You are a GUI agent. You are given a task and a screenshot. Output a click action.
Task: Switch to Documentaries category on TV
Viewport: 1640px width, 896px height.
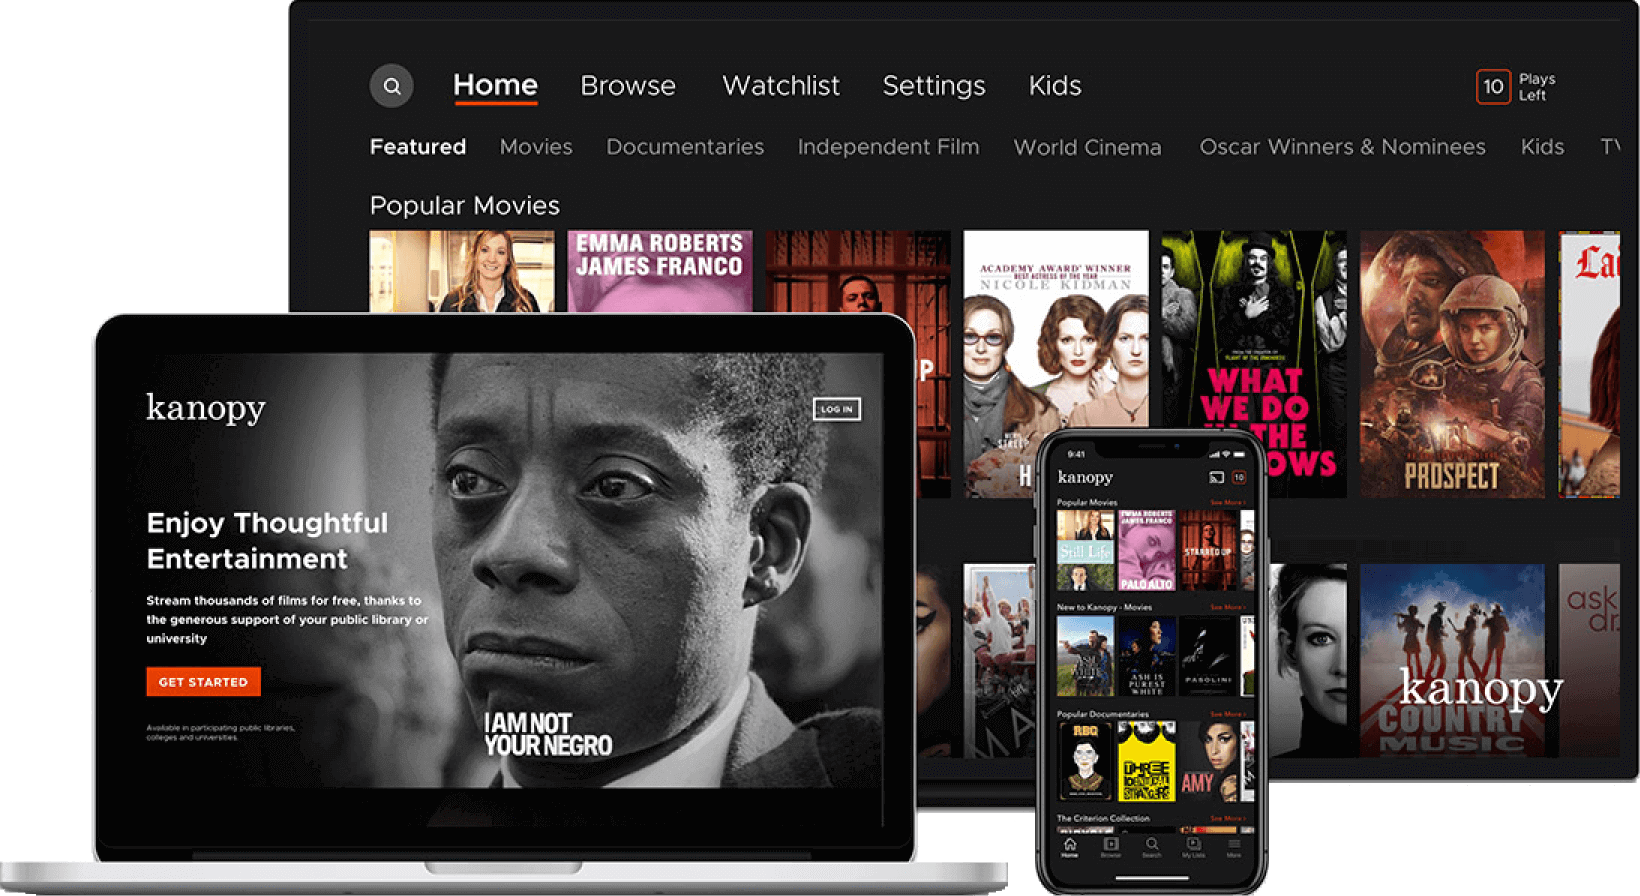click(x=685, y=147)
